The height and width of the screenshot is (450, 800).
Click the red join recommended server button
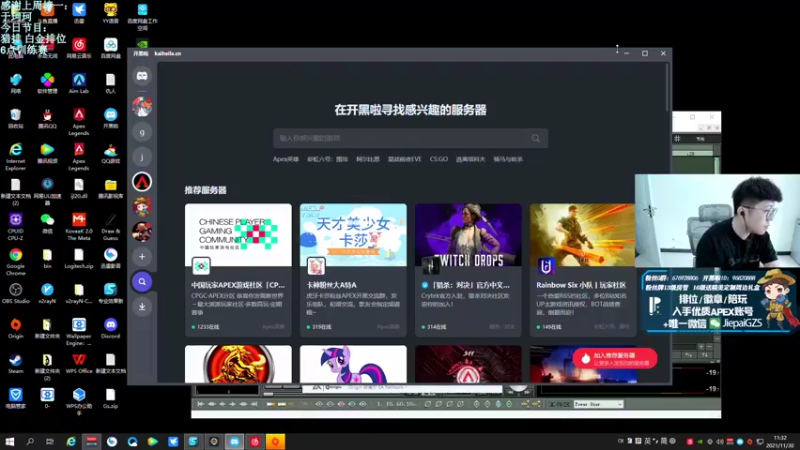pos(615,359)
